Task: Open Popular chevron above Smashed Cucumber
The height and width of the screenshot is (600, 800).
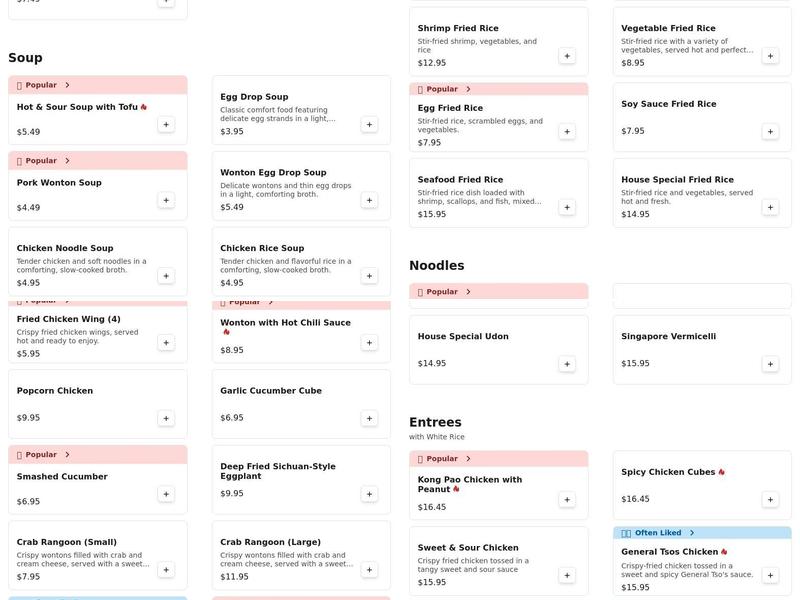Action: (67, 454)
